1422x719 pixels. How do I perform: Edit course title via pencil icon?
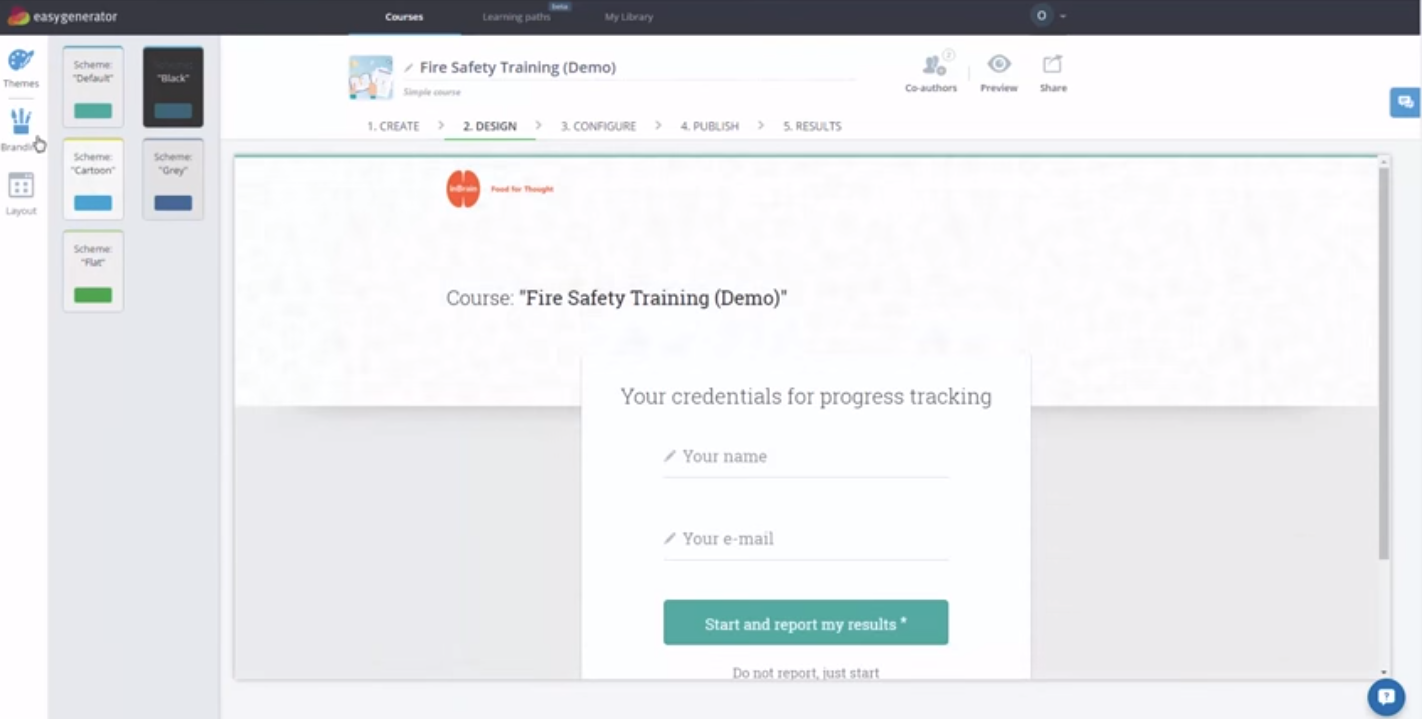(409, 68)
